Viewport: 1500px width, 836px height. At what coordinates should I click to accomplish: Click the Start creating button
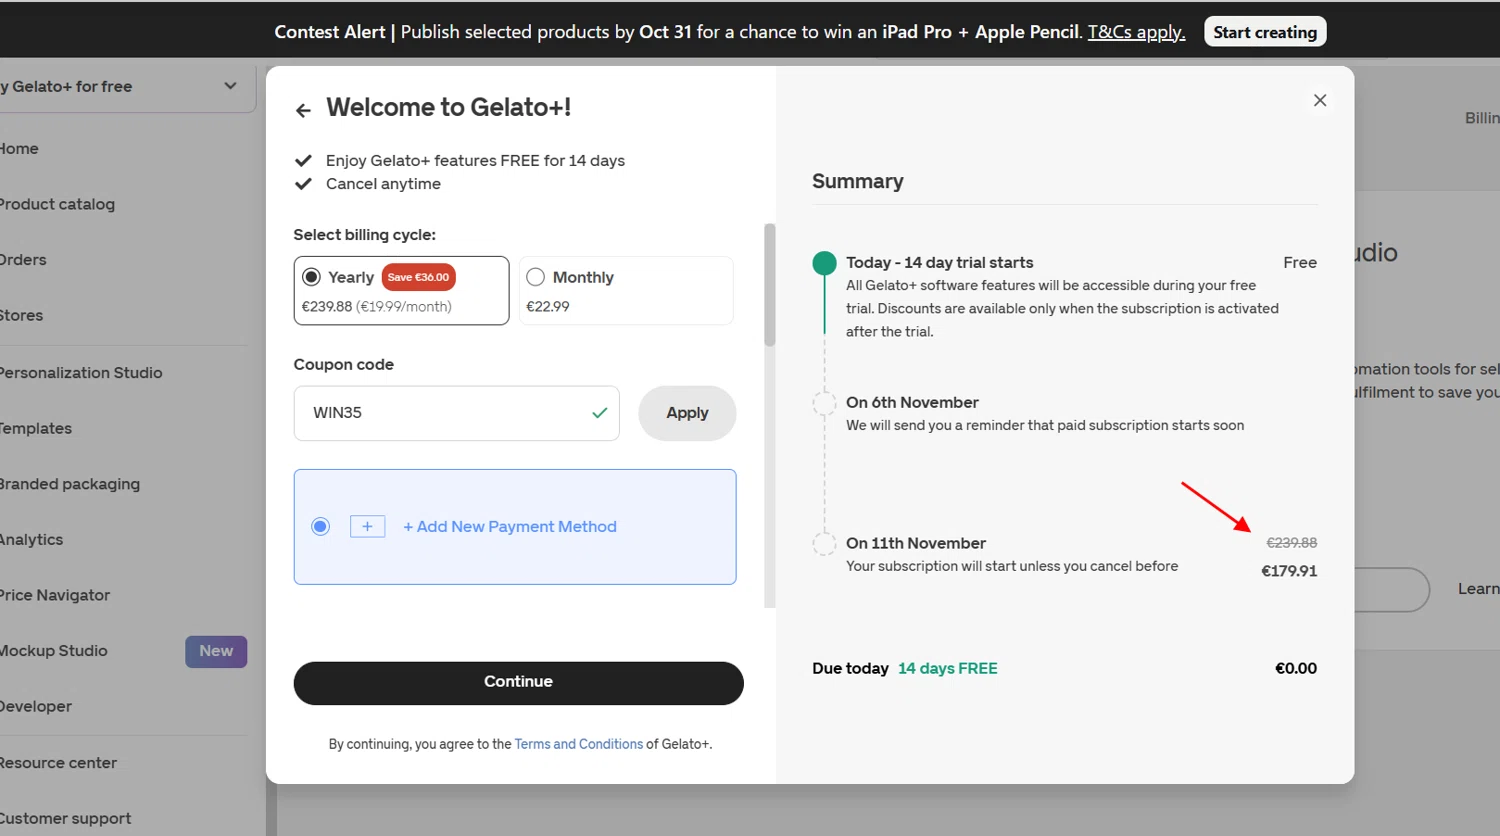pos(1265,32)
